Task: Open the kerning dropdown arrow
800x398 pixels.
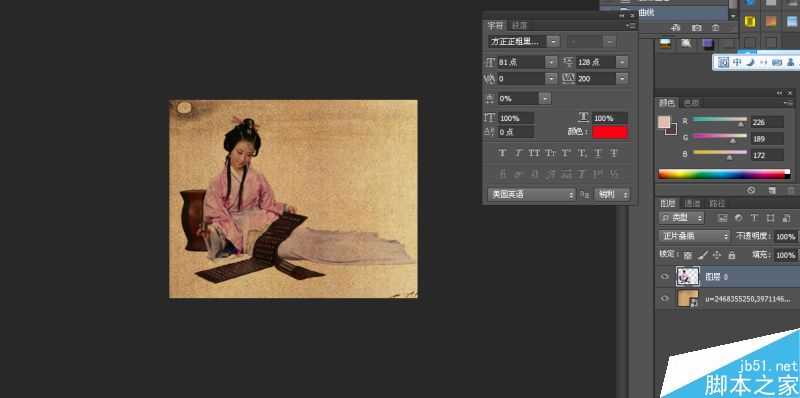Action: [x=551, y=79]
